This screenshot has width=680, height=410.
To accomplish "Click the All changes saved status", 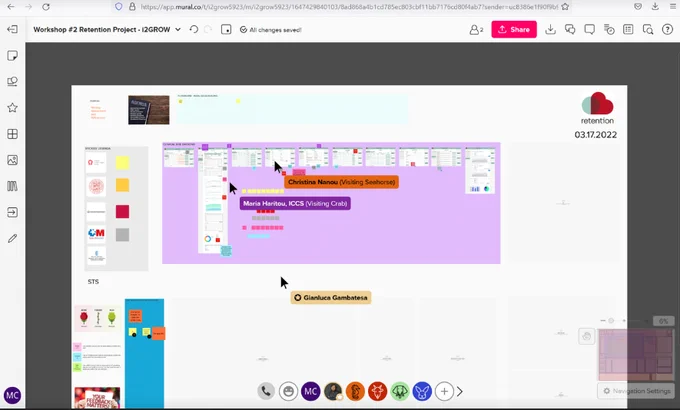I will [x=271, y=30].
